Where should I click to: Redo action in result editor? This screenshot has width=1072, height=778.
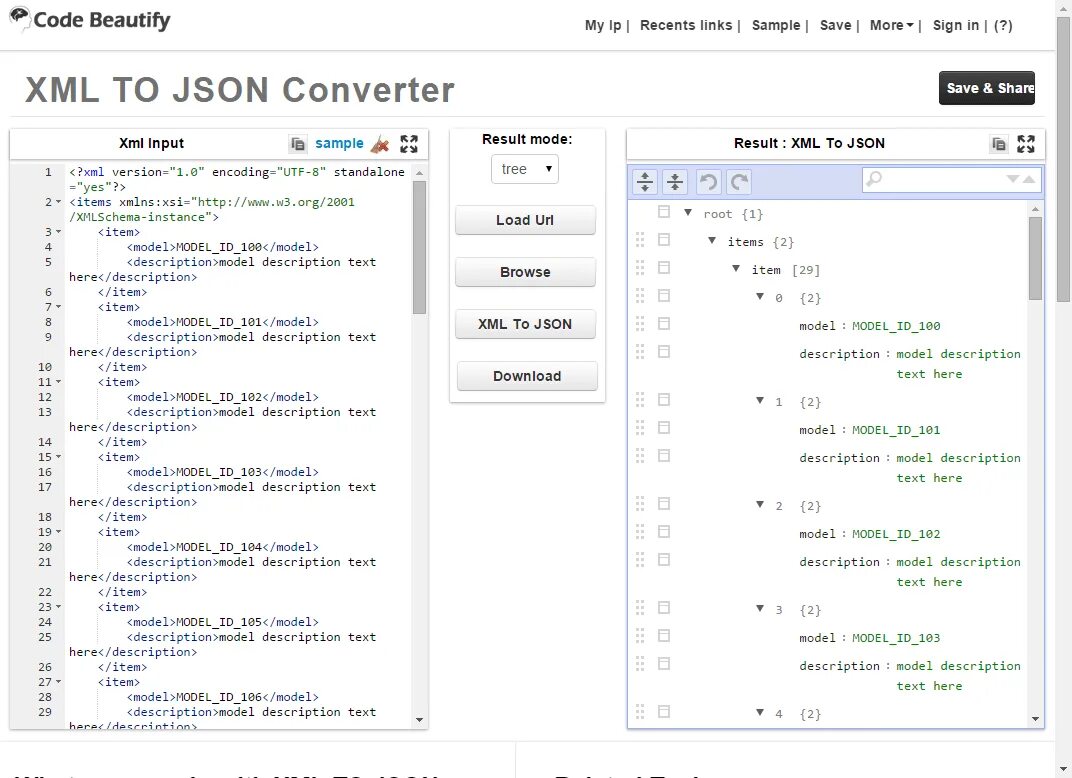click(739, 181)
